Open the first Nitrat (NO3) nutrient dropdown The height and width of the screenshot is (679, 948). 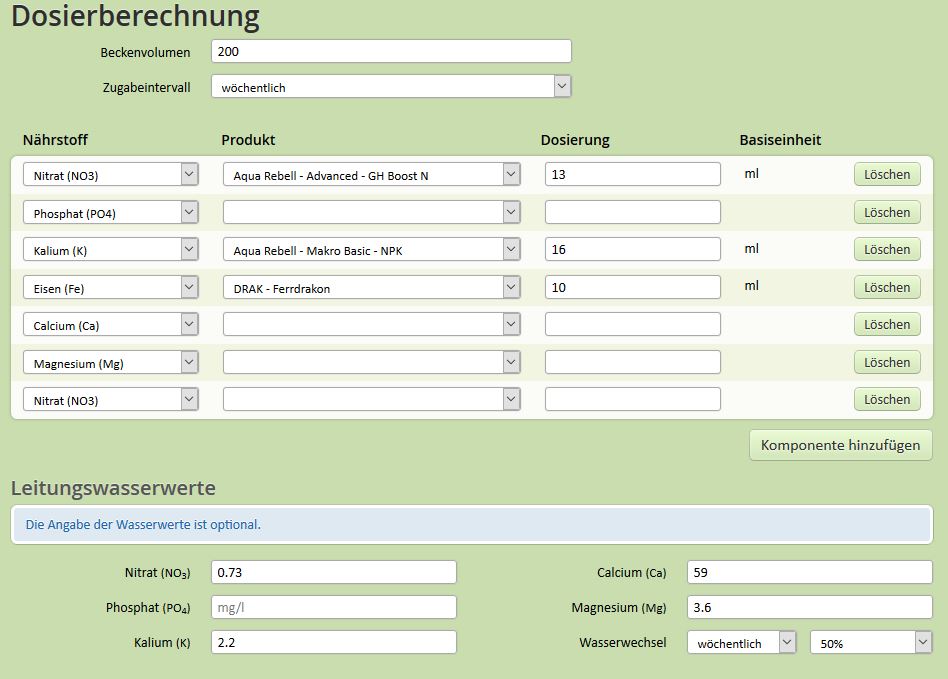[x=111, y=175]
